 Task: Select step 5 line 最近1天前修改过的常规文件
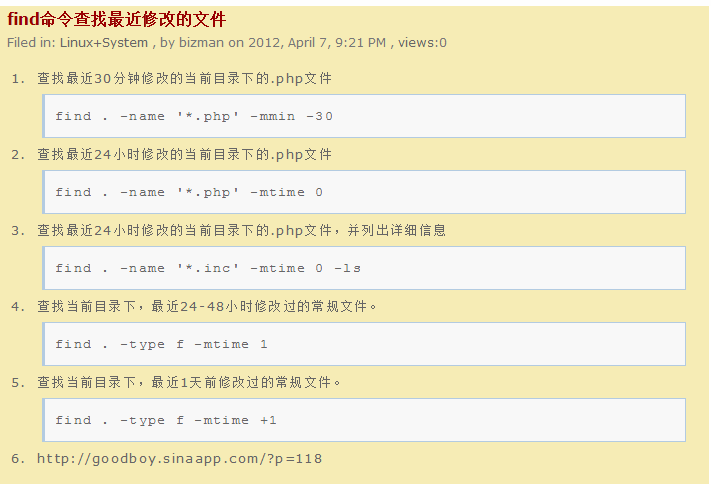(x=189, y=382)
